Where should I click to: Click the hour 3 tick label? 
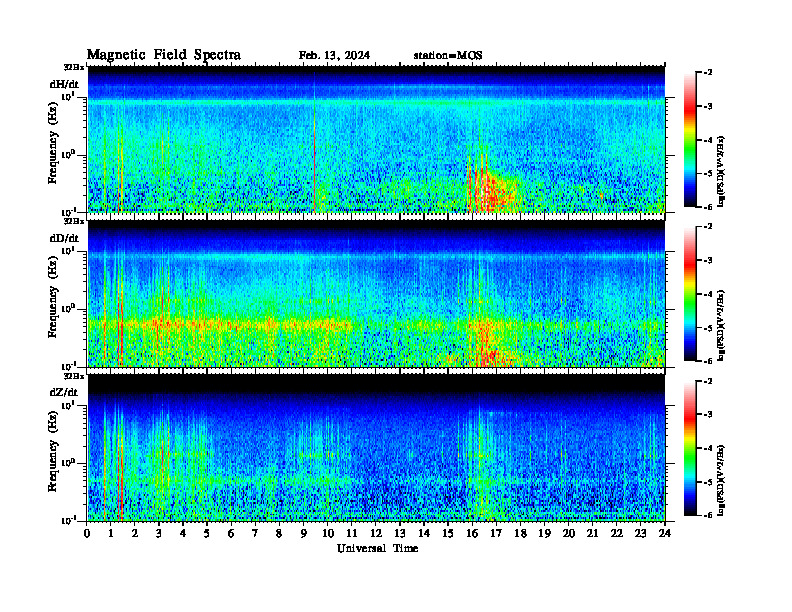click(159, 533)
